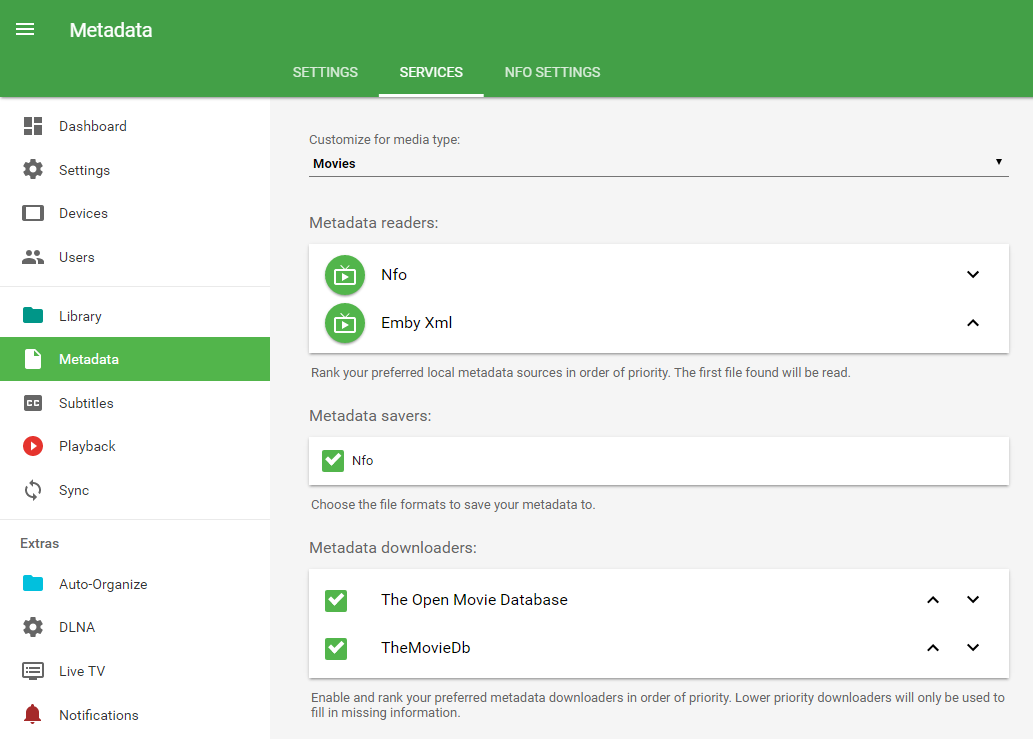The width and height of the screenshot is (1033, 739).
Task: Click the Settings label in sidebar
Action: pyautogui.click(x=84, y=170)
